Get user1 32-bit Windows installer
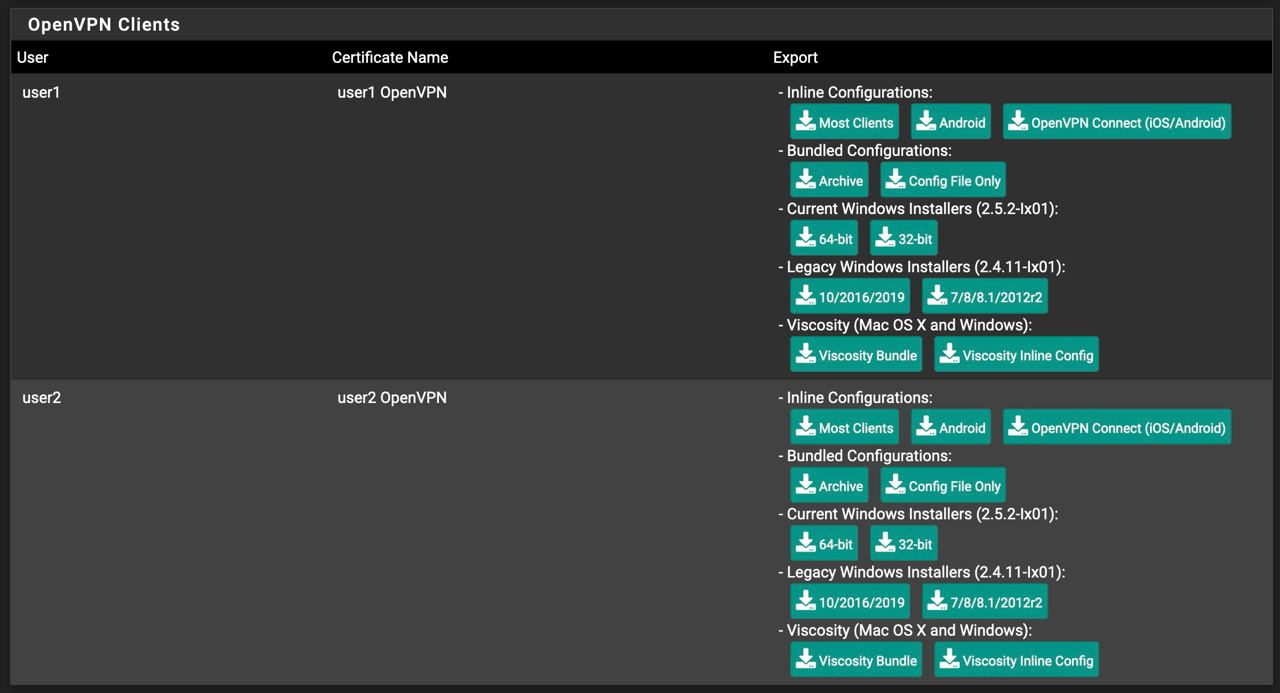The height and width of the screenshot is (693, 1280). click(904, 238)
